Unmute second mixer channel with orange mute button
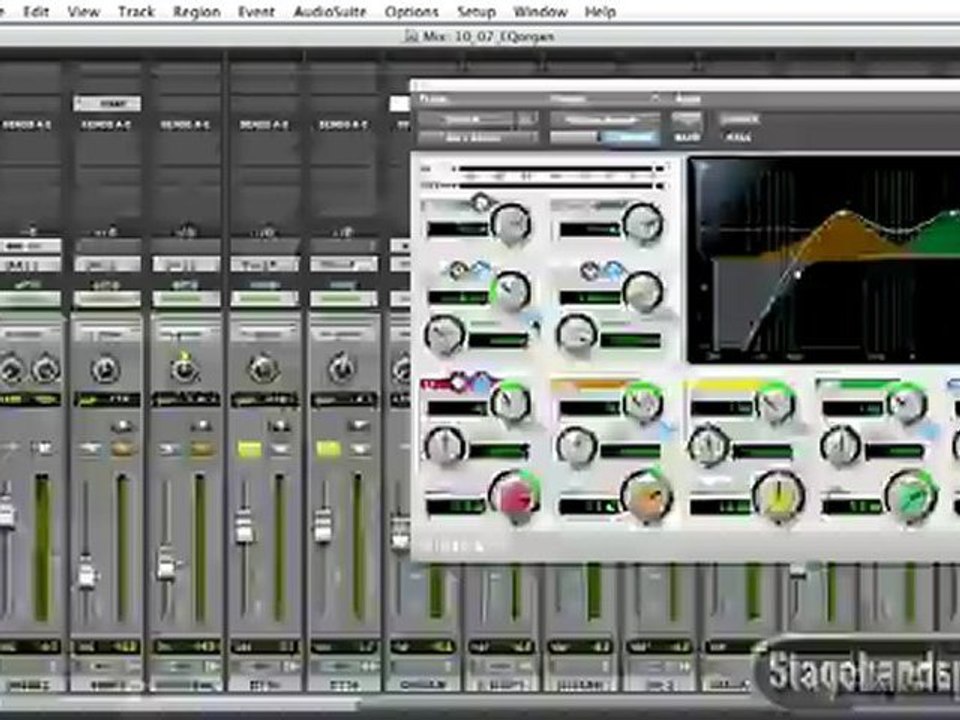960x720 pixels. pyautogui.click(x=123, y=449)
